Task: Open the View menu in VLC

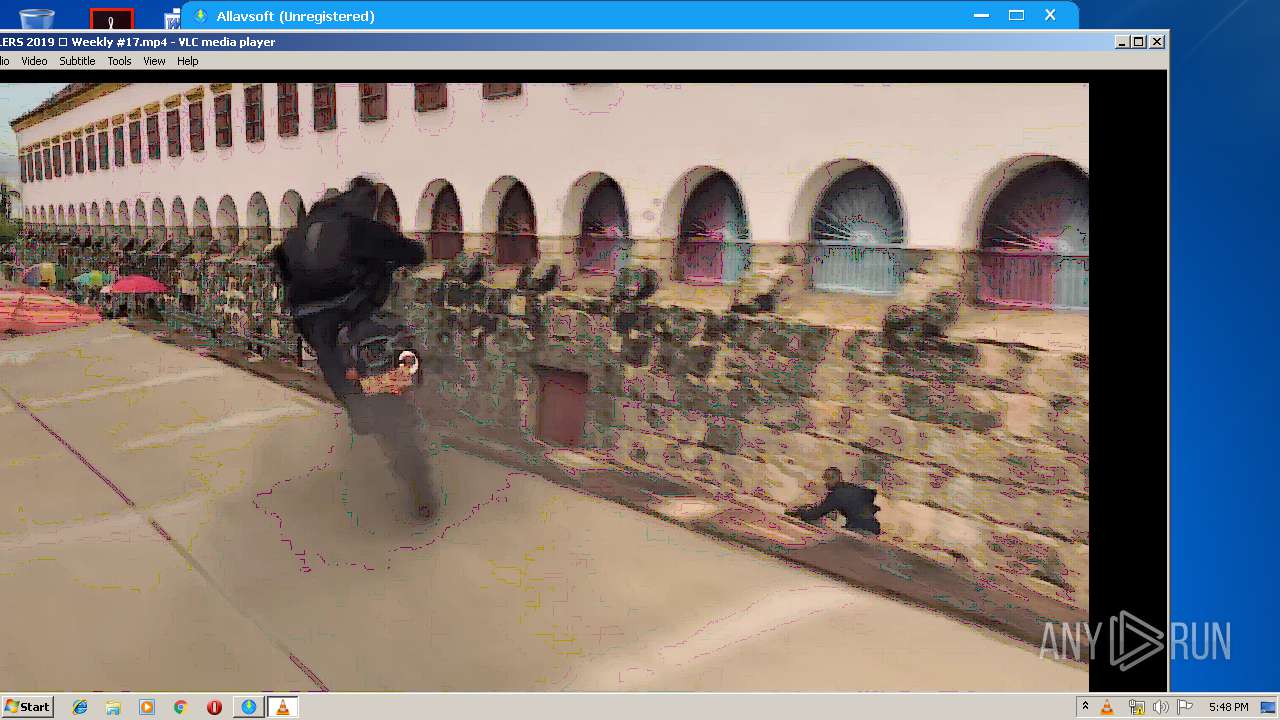Action: pyautogui.click(x=154, y=61)
